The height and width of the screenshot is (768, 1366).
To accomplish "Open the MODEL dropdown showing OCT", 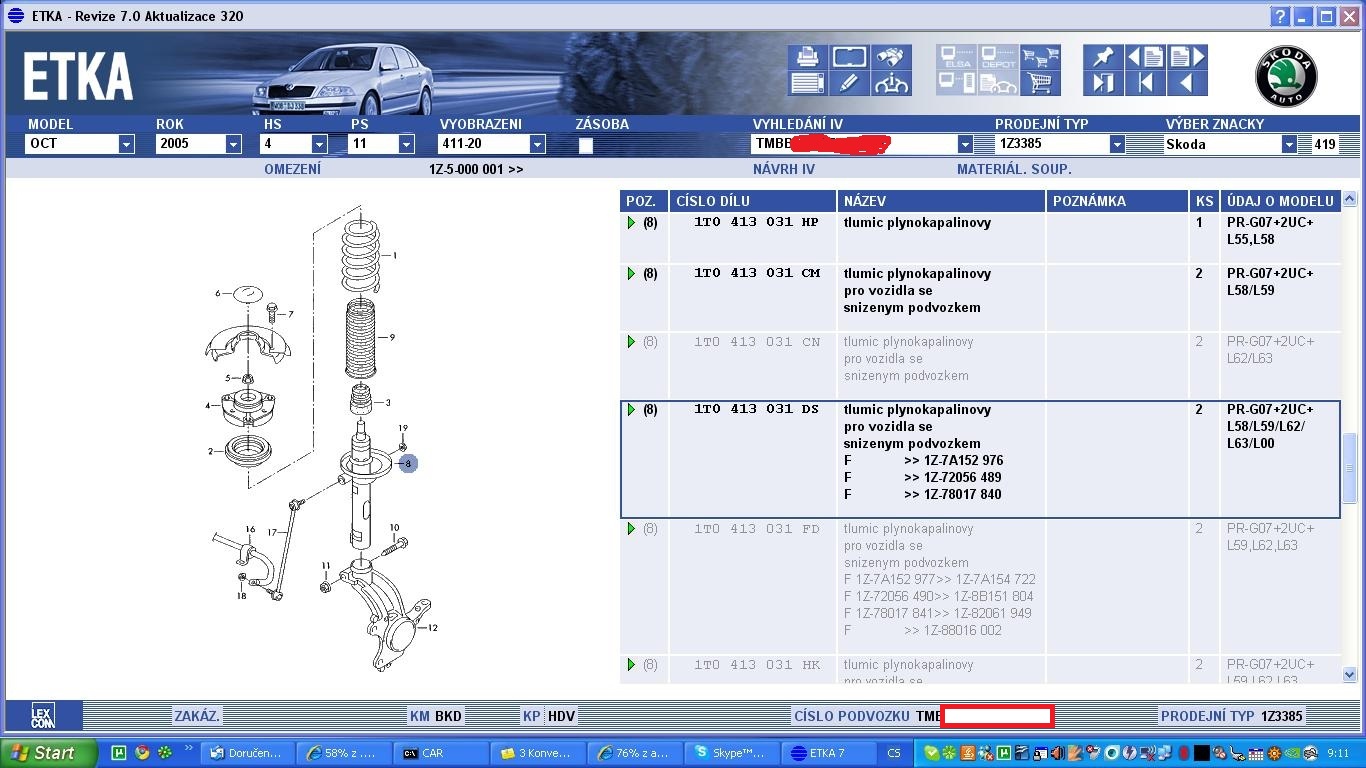I will (x=126, y=144).
